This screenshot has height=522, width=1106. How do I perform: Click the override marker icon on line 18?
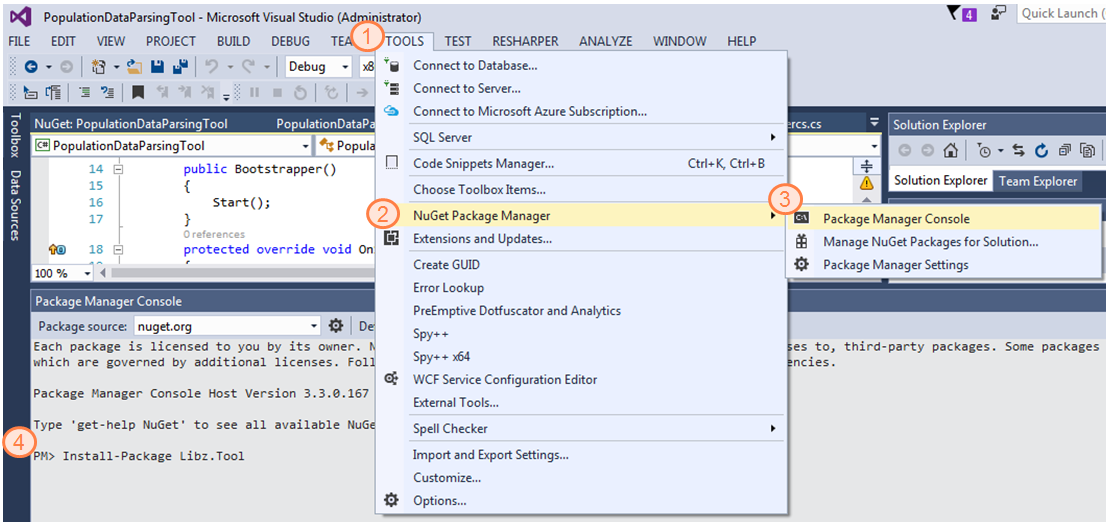click(56, 249)
